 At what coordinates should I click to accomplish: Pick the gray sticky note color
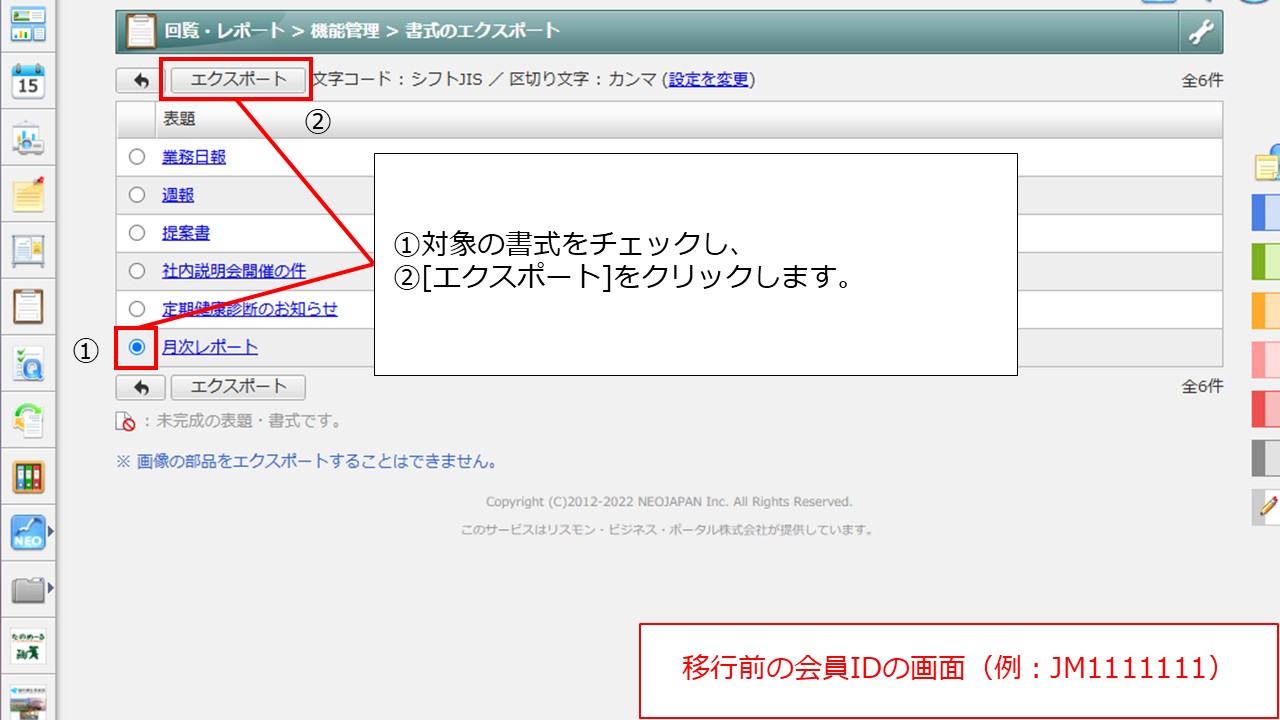point(1266,458)
